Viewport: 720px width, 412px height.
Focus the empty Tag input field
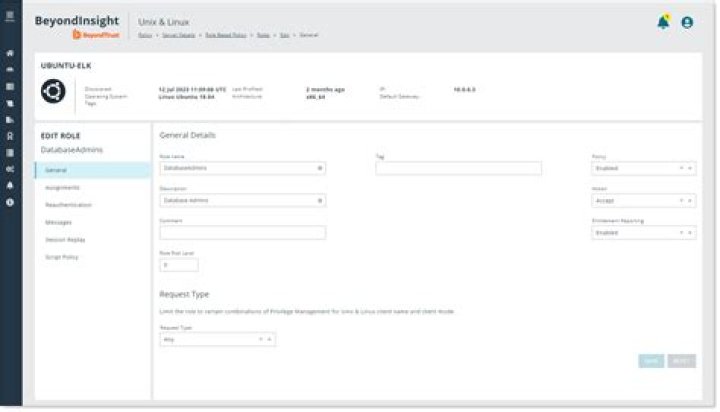point(458,168)
